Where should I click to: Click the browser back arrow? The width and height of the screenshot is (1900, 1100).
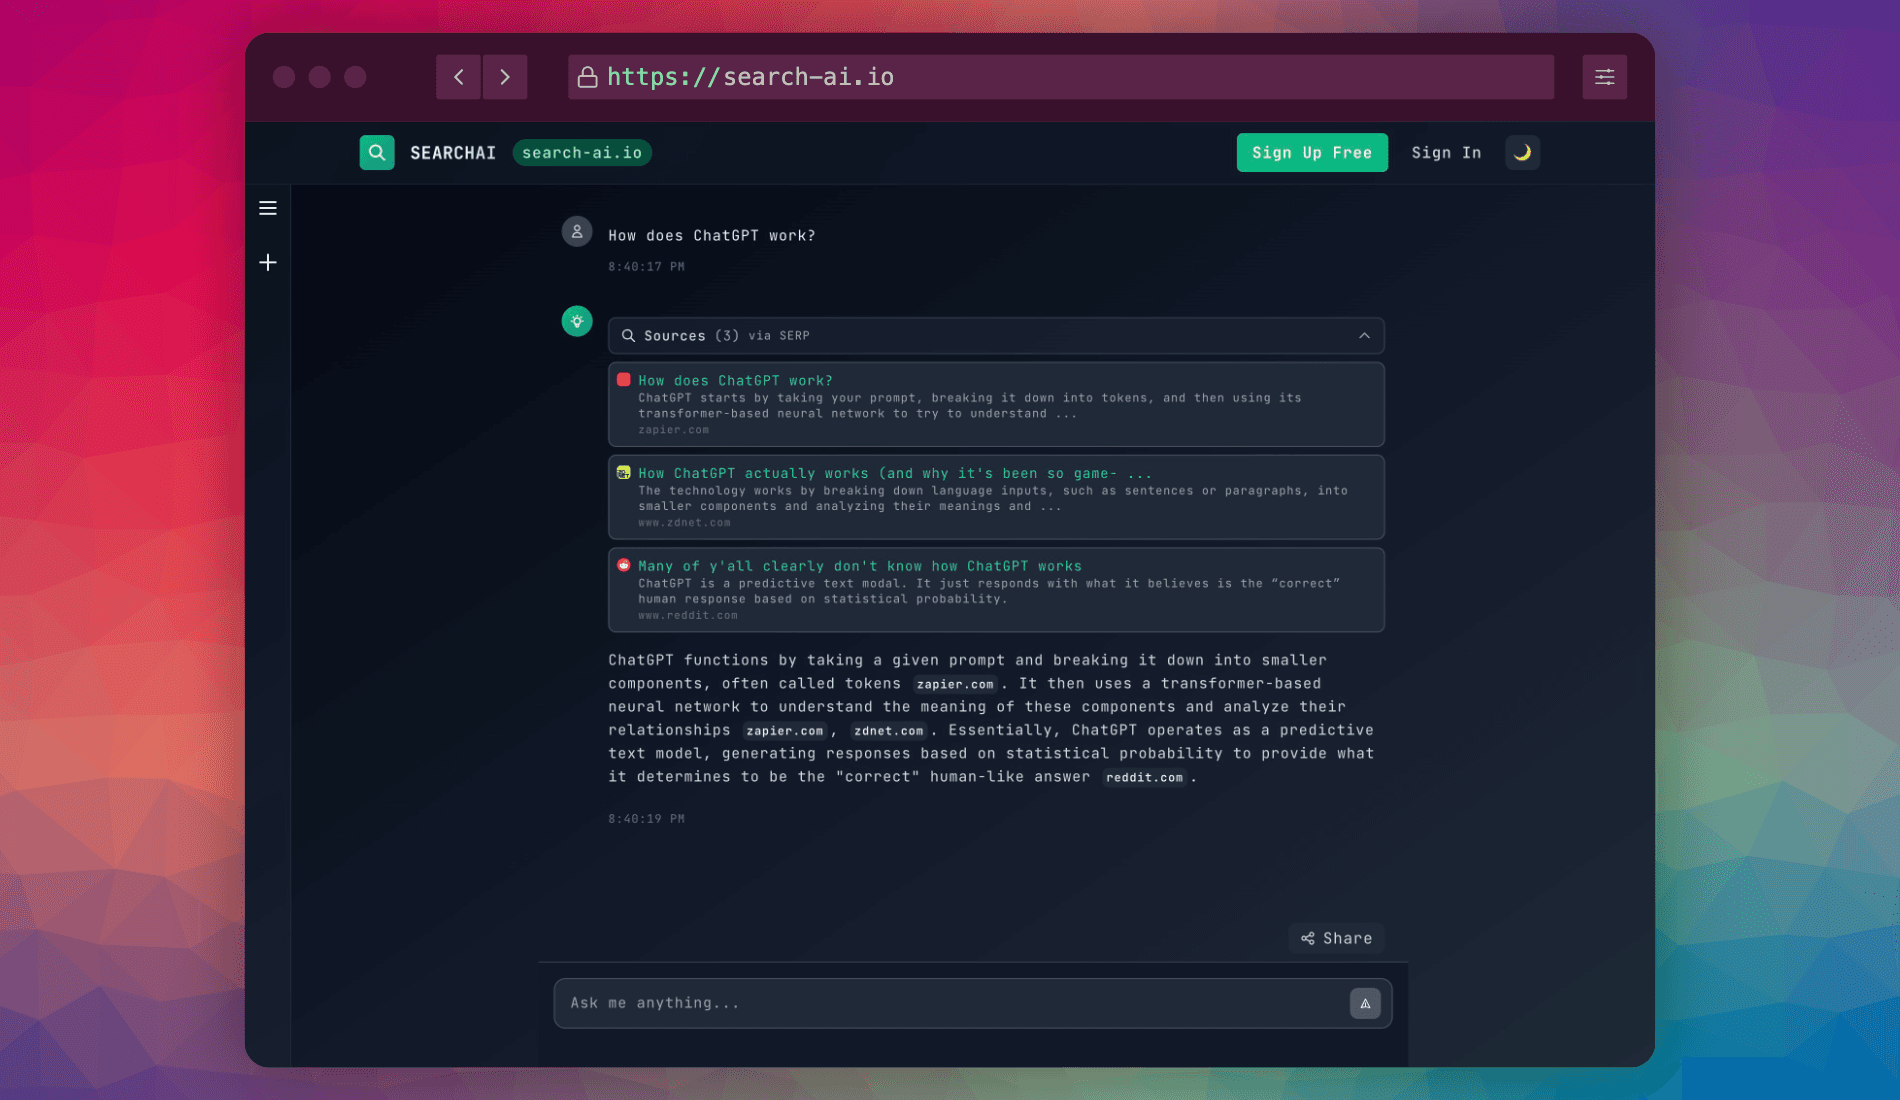[x=458, y=77]
